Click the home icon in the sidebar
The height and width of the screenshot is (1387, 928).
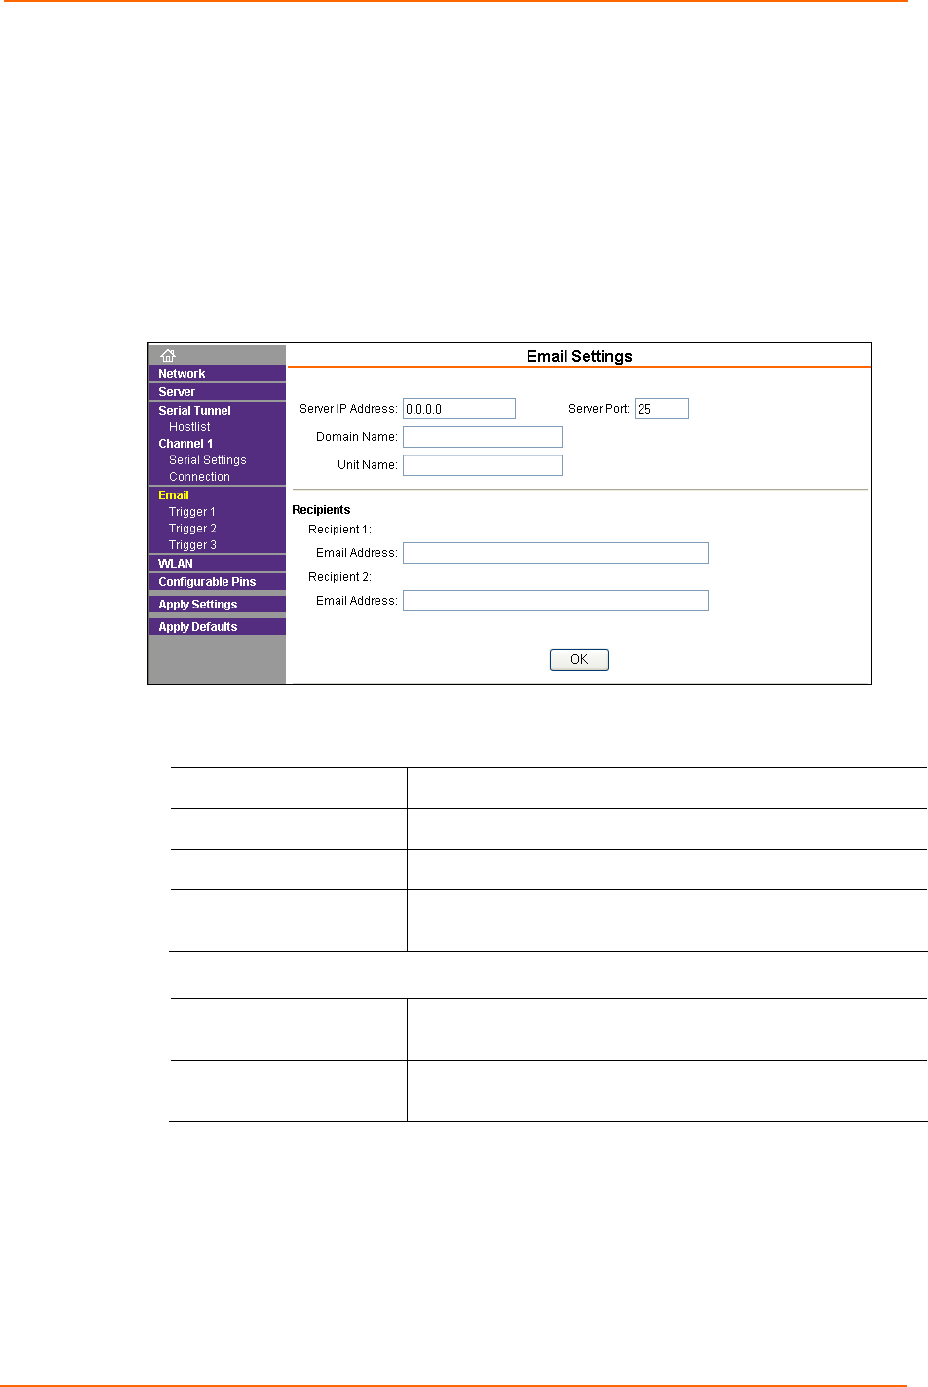[x=168, y=355]
